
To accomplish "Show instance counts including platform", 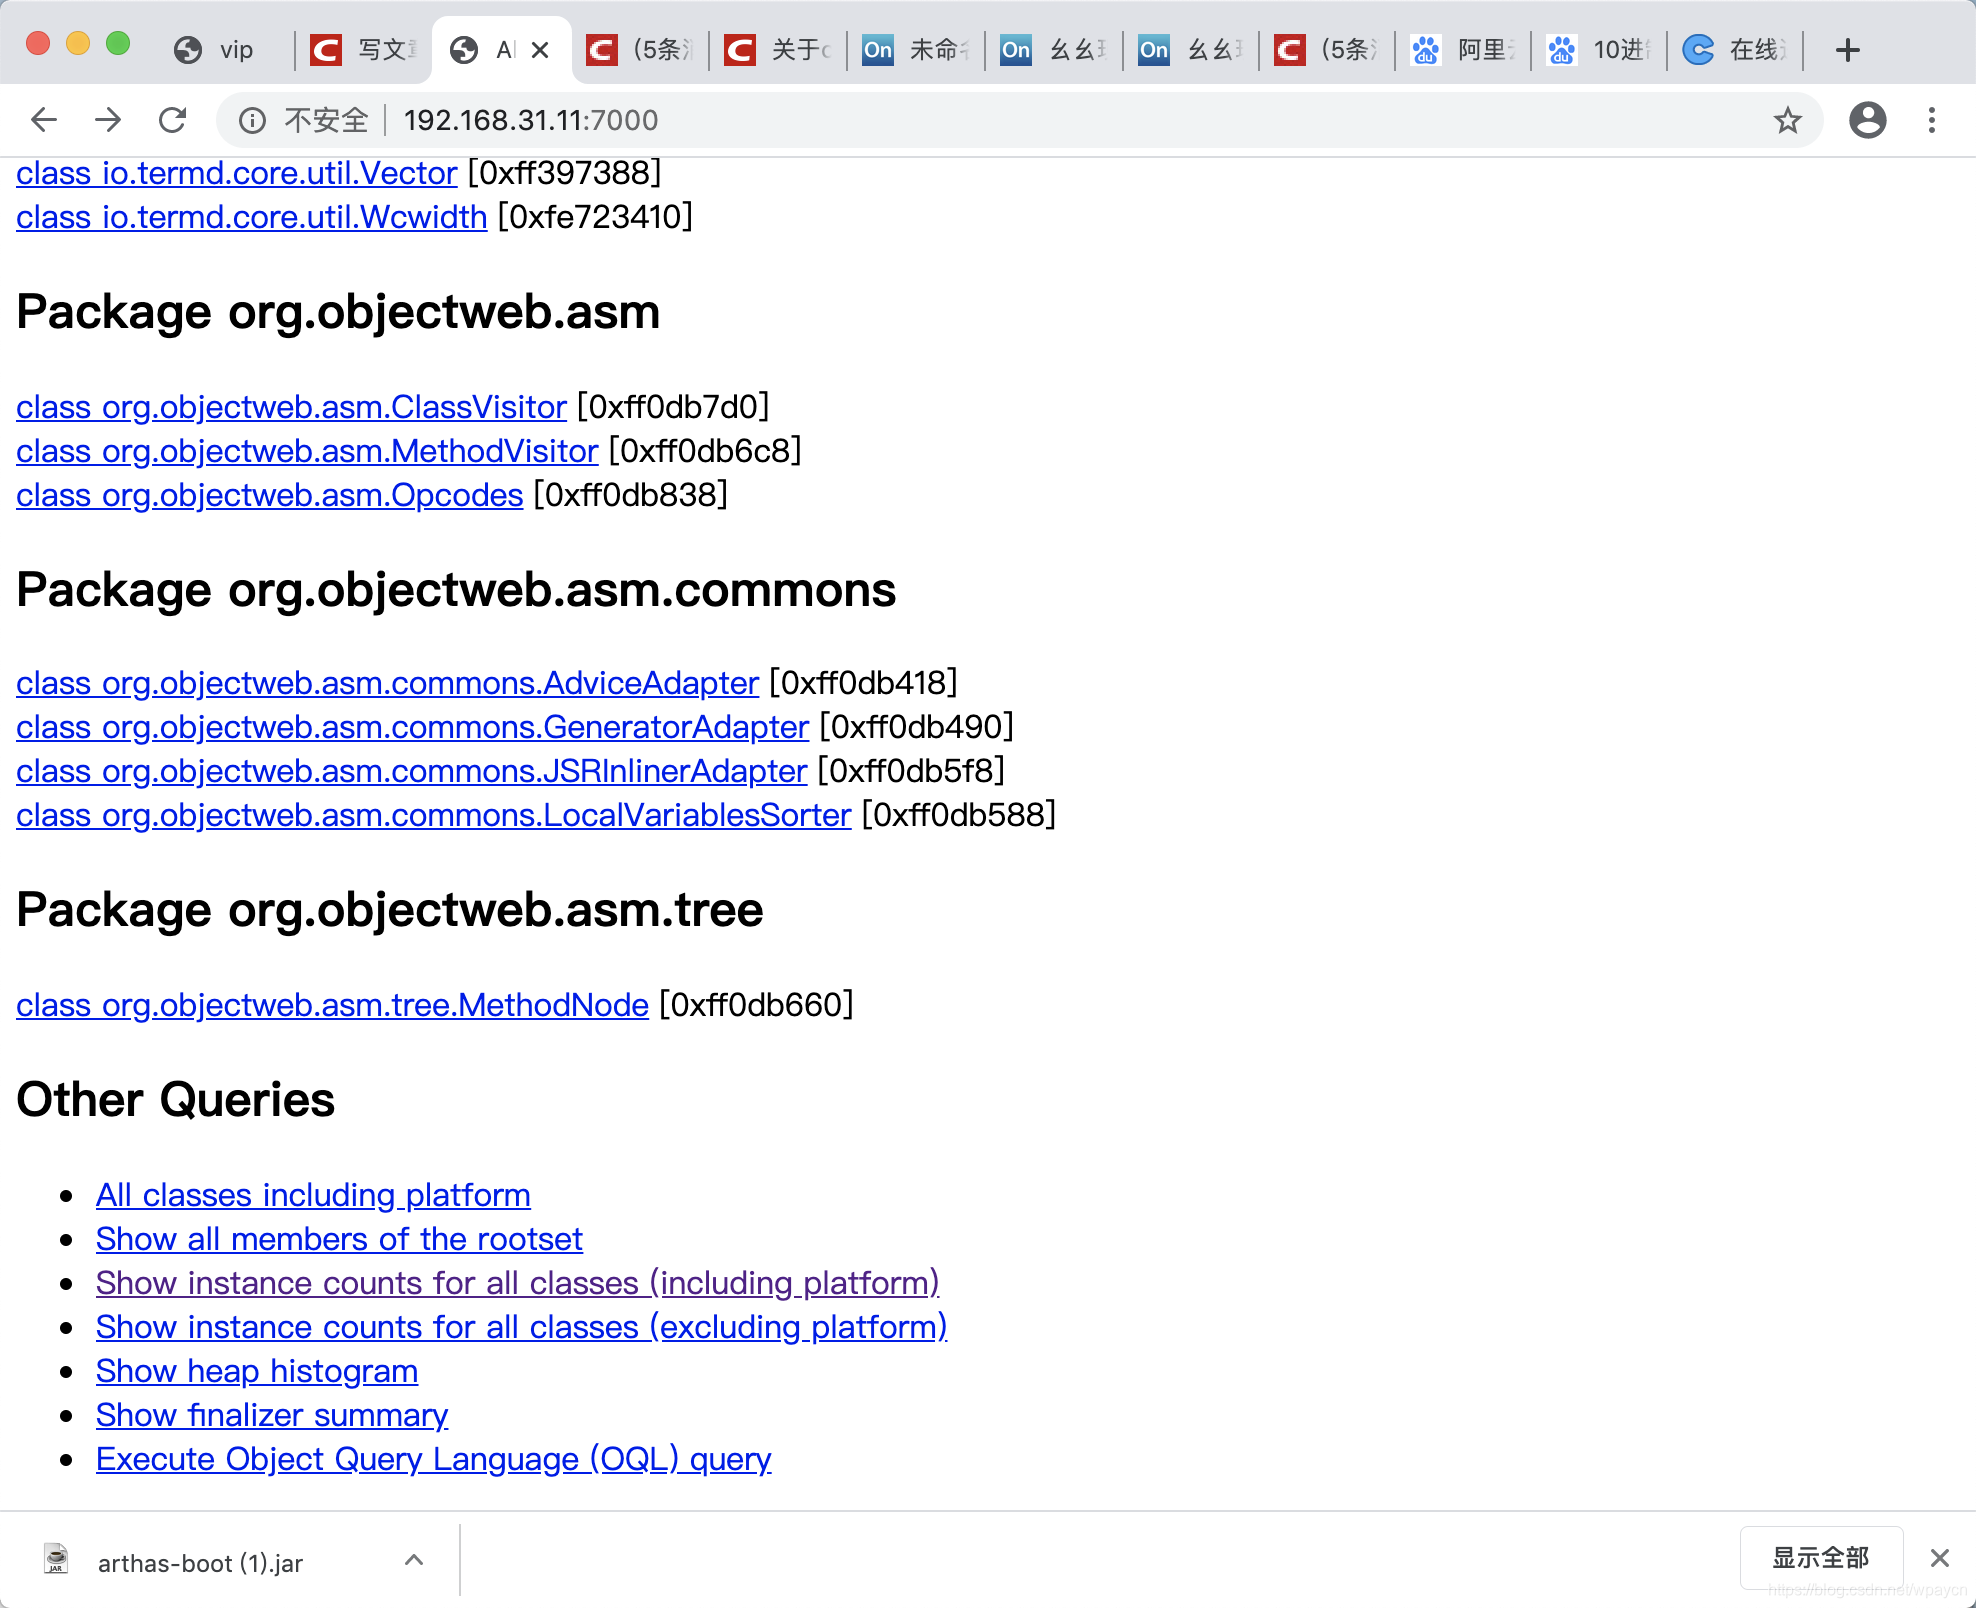I will pyautogui.click(x=518, y=1283).
